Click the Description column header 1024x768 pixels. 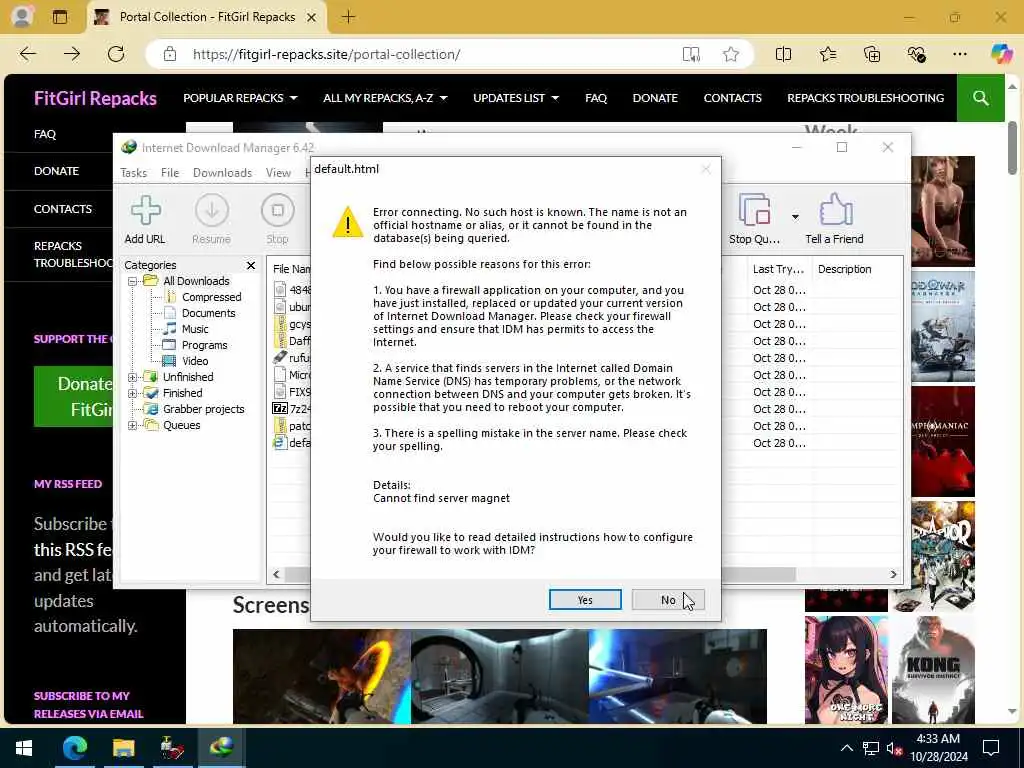pos(844,269)
